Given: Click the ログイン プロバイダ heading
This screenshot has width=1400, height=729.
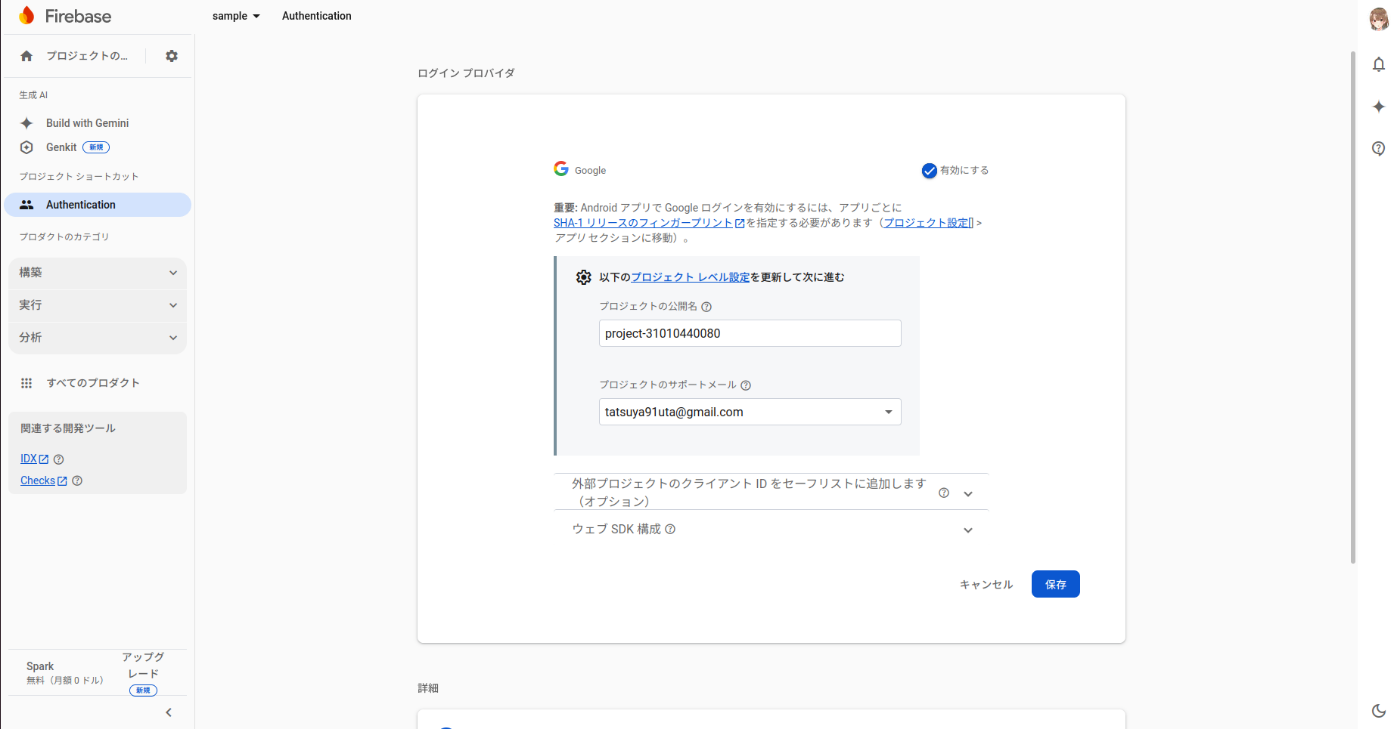Looking at the screenshot, I should (466, 73).
